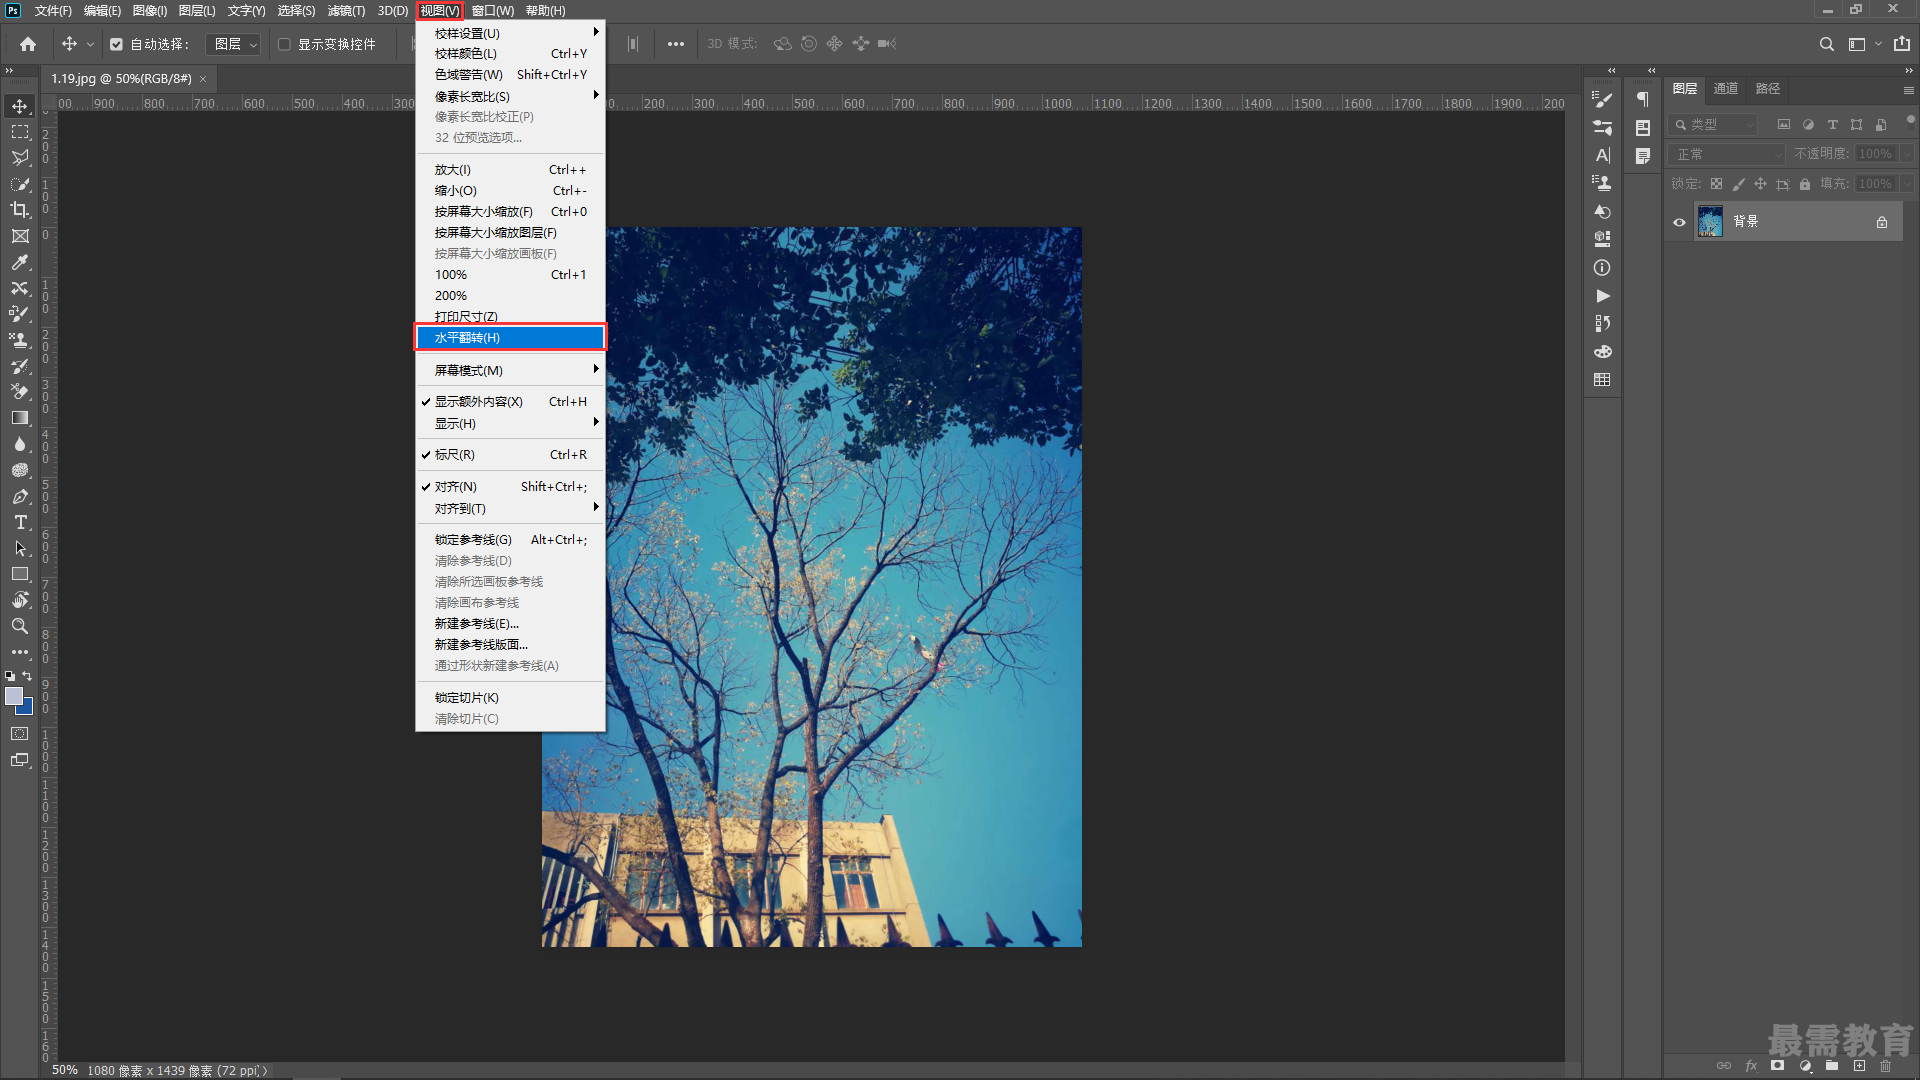Toggle Show Extras checked item
The height and width of the screenshot is (1080, 1920).
[510, 402]
